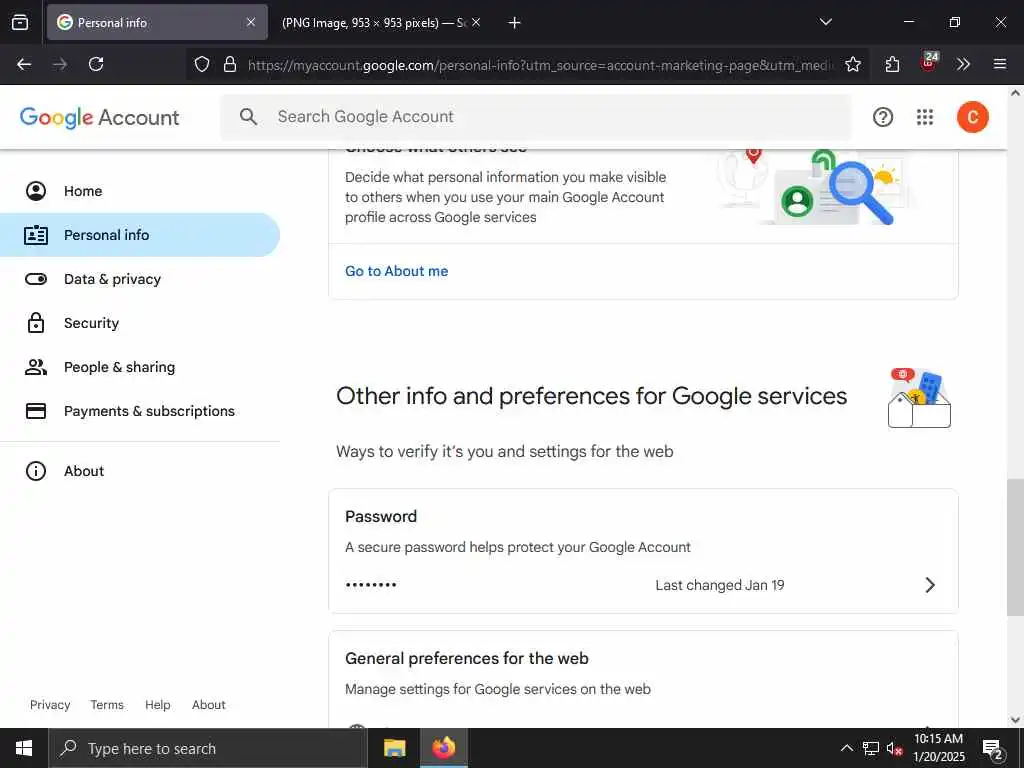Follow the Go to About me link
Image resolution: width=1024 pixels, height=768 pixels.
396,271
